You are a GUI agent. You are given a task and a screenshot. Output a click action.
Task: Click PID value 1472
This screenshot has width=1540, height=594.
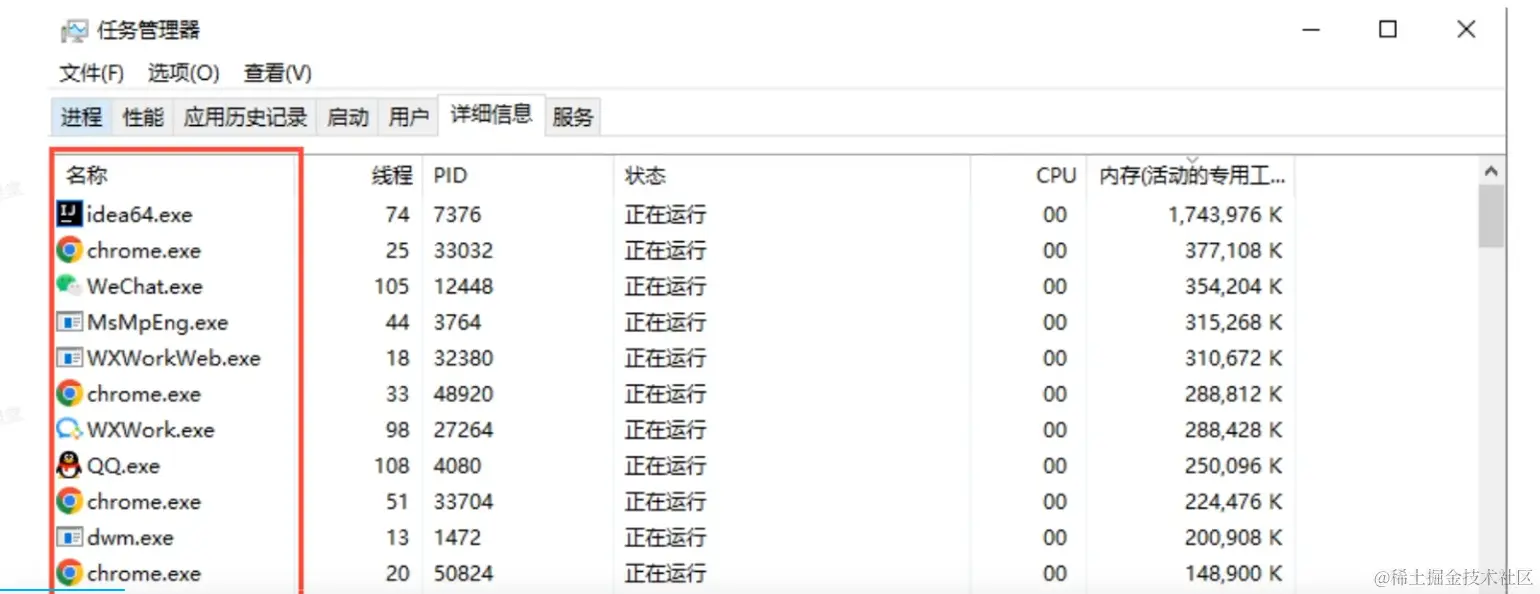[x=457, y=538]
